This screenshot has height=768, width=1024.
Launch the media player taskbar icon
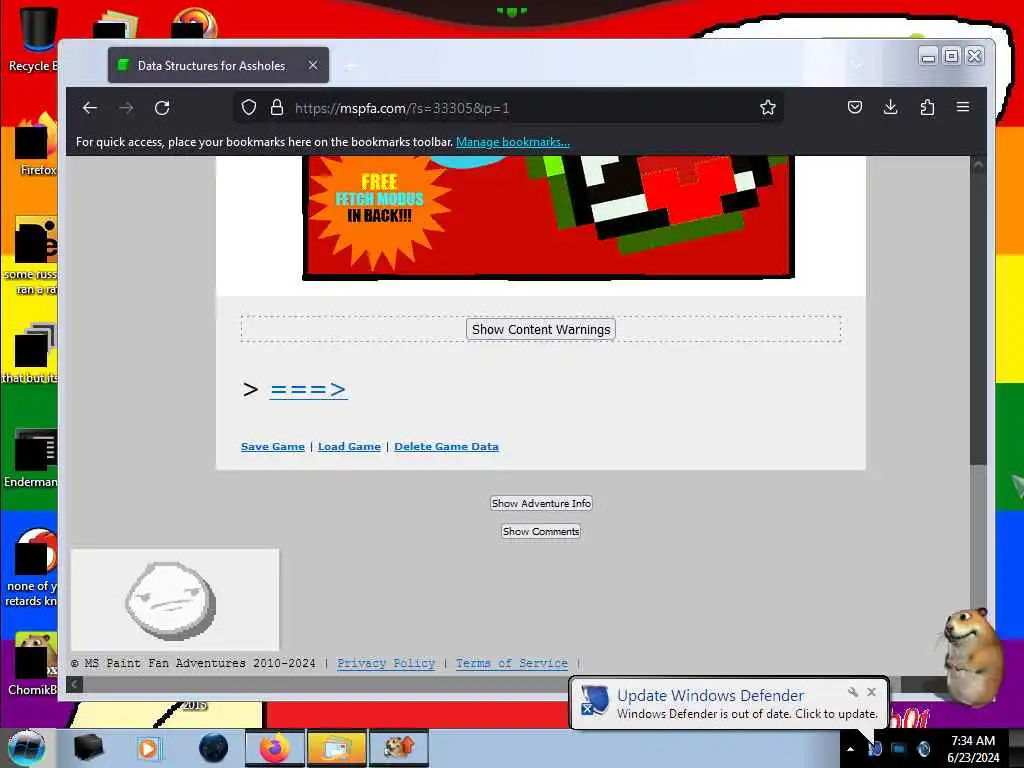click(x=149, y=748)
